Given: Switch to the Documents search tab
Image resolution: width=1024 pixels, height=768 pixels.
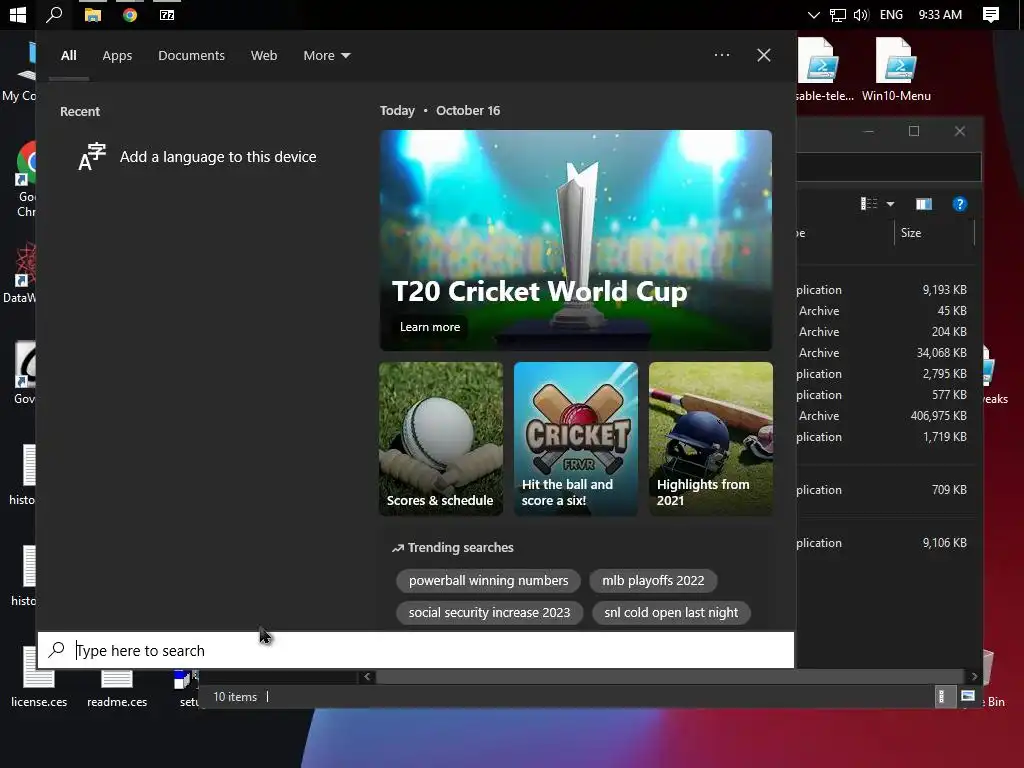Looking at the screenshot, I should click(x=191, y=56).
